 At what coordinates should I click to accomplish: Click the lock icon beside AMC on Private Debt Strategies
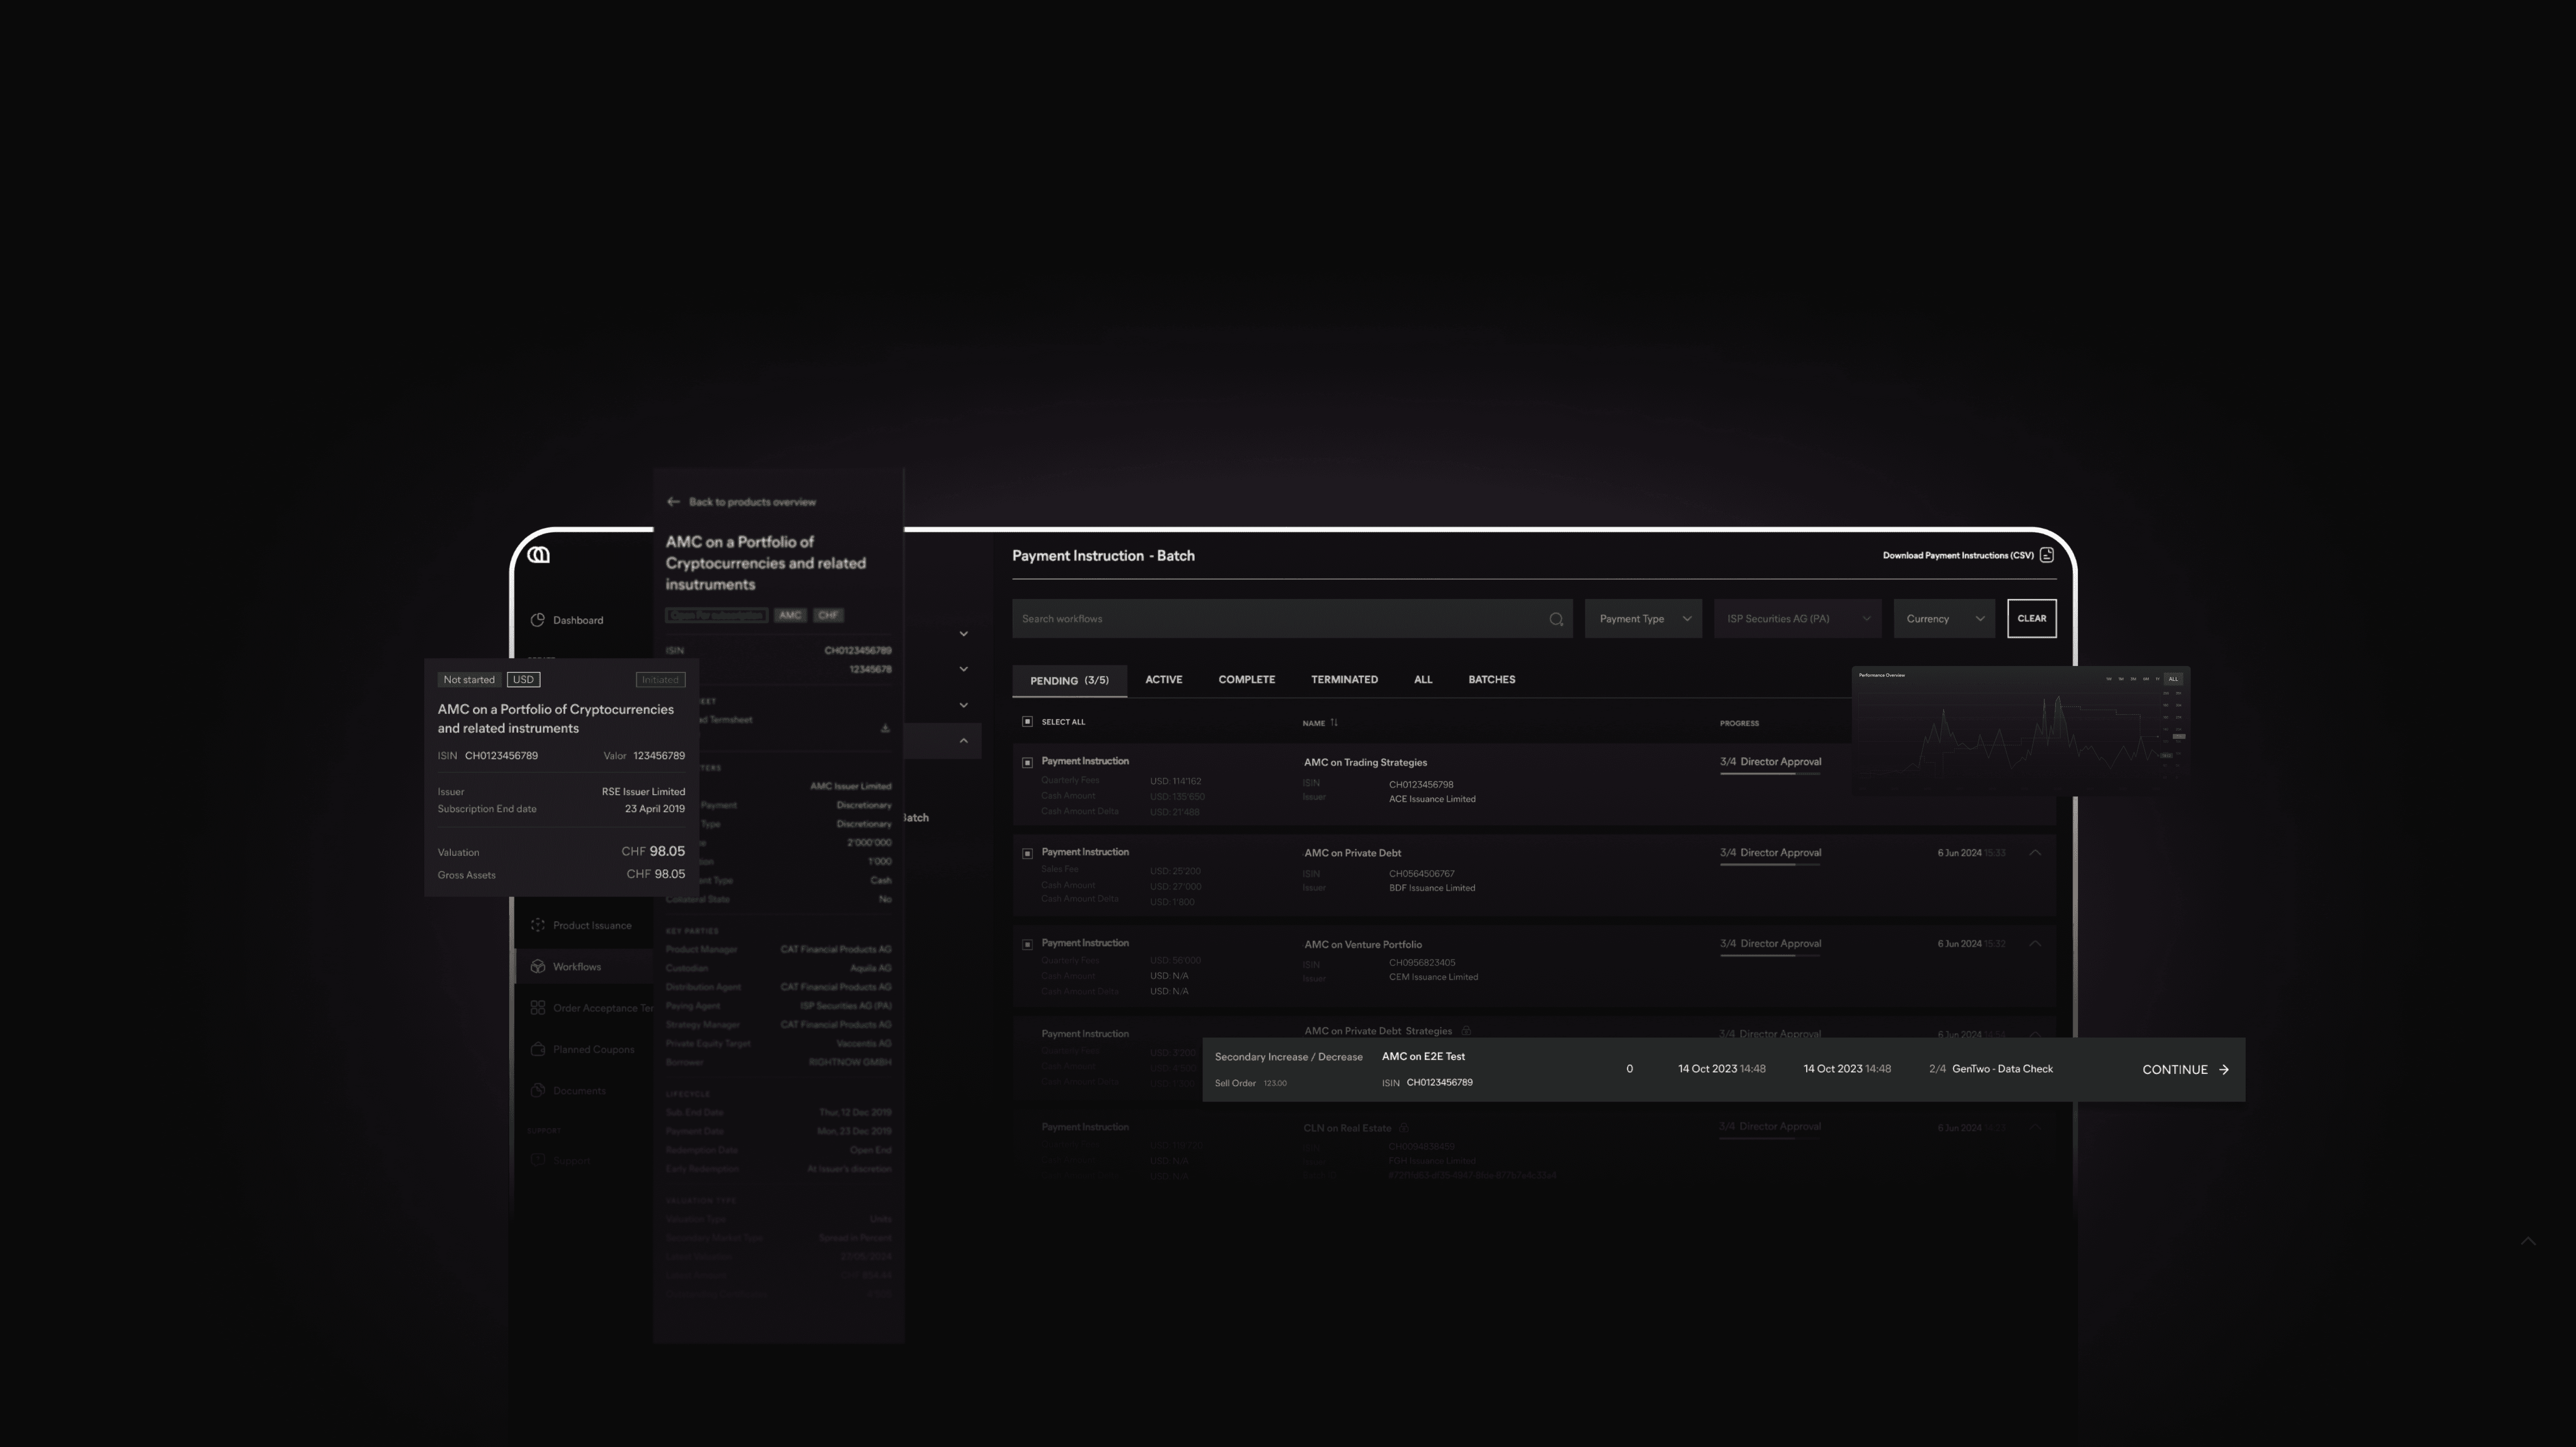[x=1465, y=1031]
